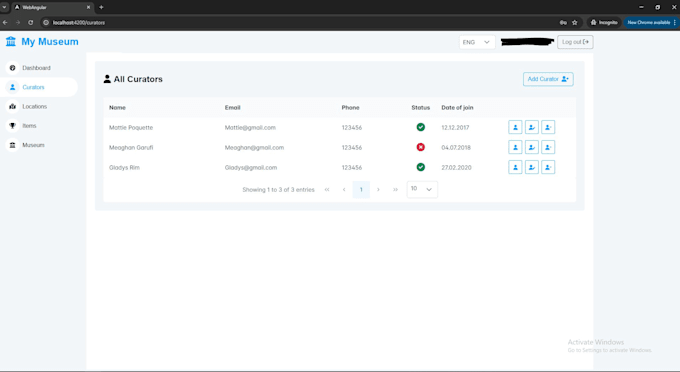Click the join date 12.12.2017
The width and height of the screenshot is (680, 372).
point(455,127)
